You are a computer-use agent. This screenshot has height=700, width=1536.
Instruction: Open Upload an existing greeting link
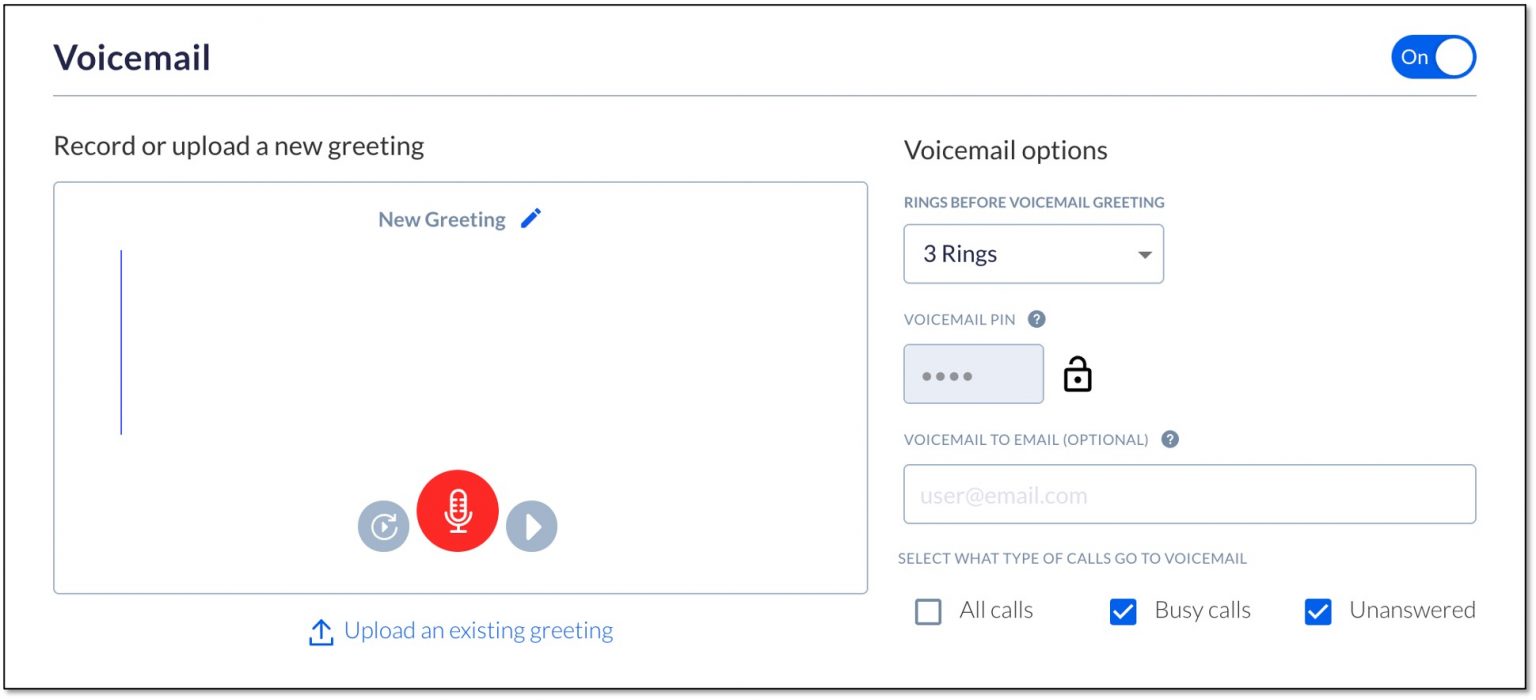coord(478,630)
